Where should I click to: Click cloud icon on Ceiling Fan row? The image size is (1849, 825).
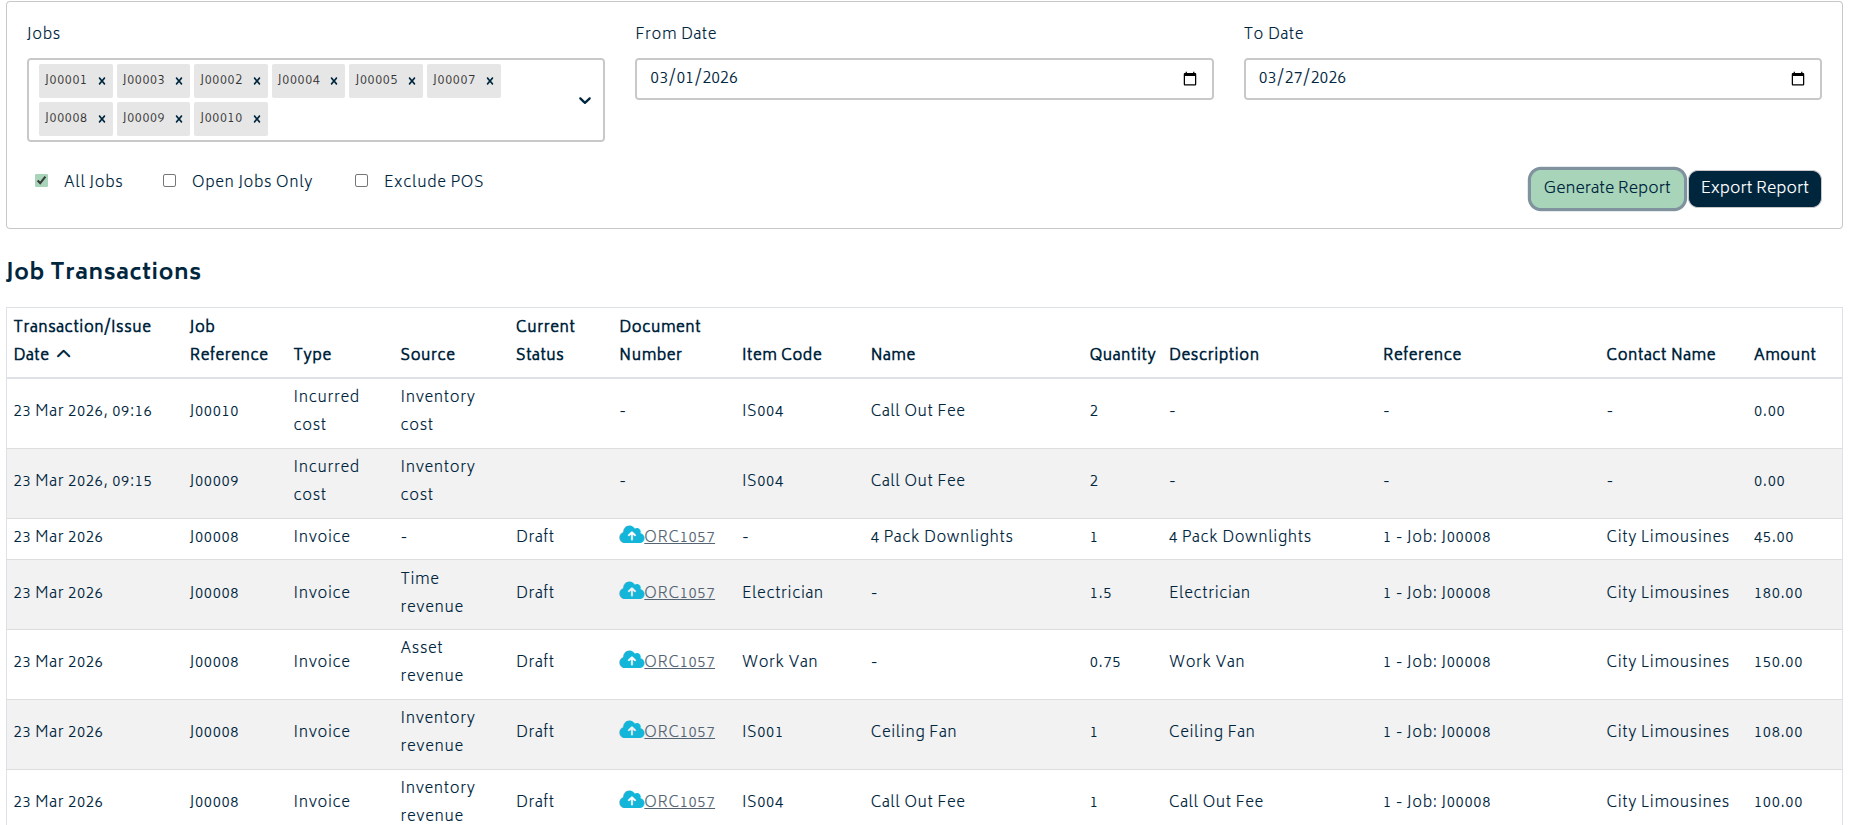pos(631,730)
